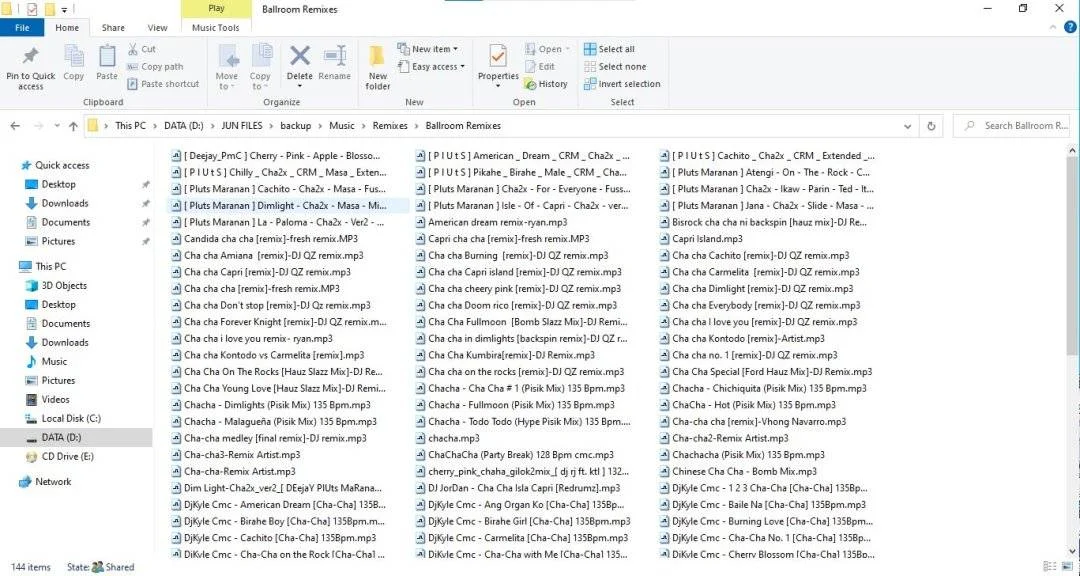Click the Play contextual tab
The height and width of the screenshot is (576, 1080).
[x=216, y=9]
